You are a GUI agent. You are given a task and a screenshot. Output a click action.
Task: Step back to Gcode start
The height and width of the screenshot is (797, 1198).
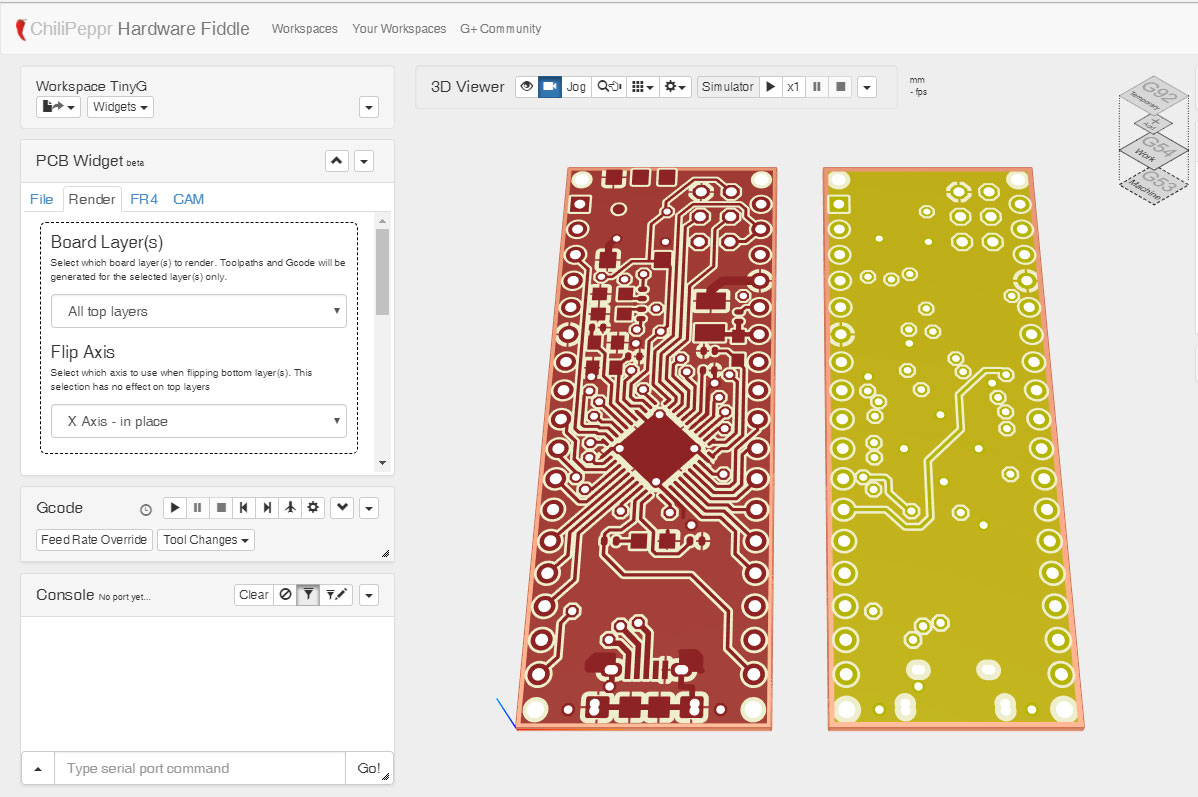click(244, 507)
